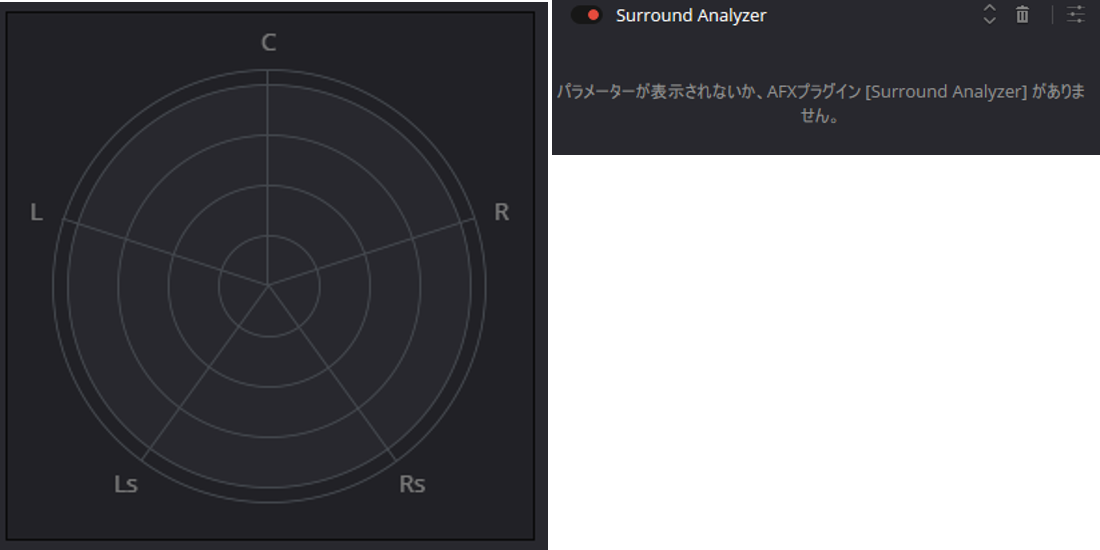Click the R channel label on analyzer
Screen dimensions: 1100x550
coord(501,212)
